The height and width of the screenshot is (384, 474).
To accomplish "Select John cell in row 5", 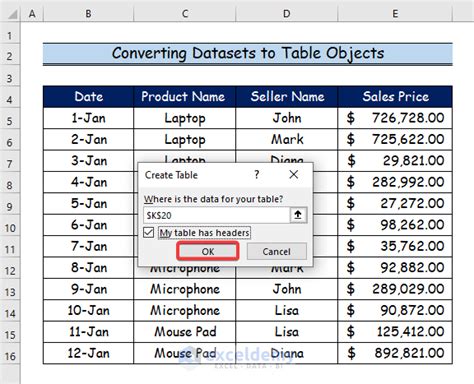I will (287, 118).
